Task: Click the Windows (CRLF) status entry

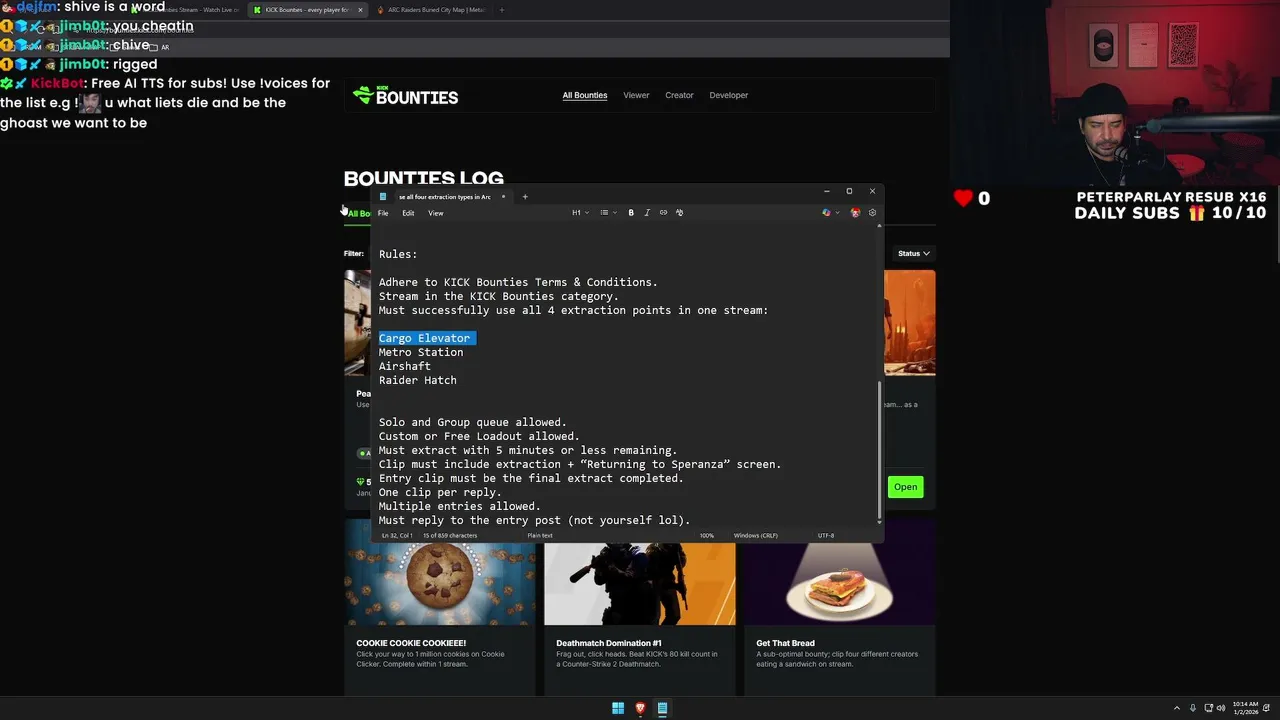Action: (x=756, y=536)
